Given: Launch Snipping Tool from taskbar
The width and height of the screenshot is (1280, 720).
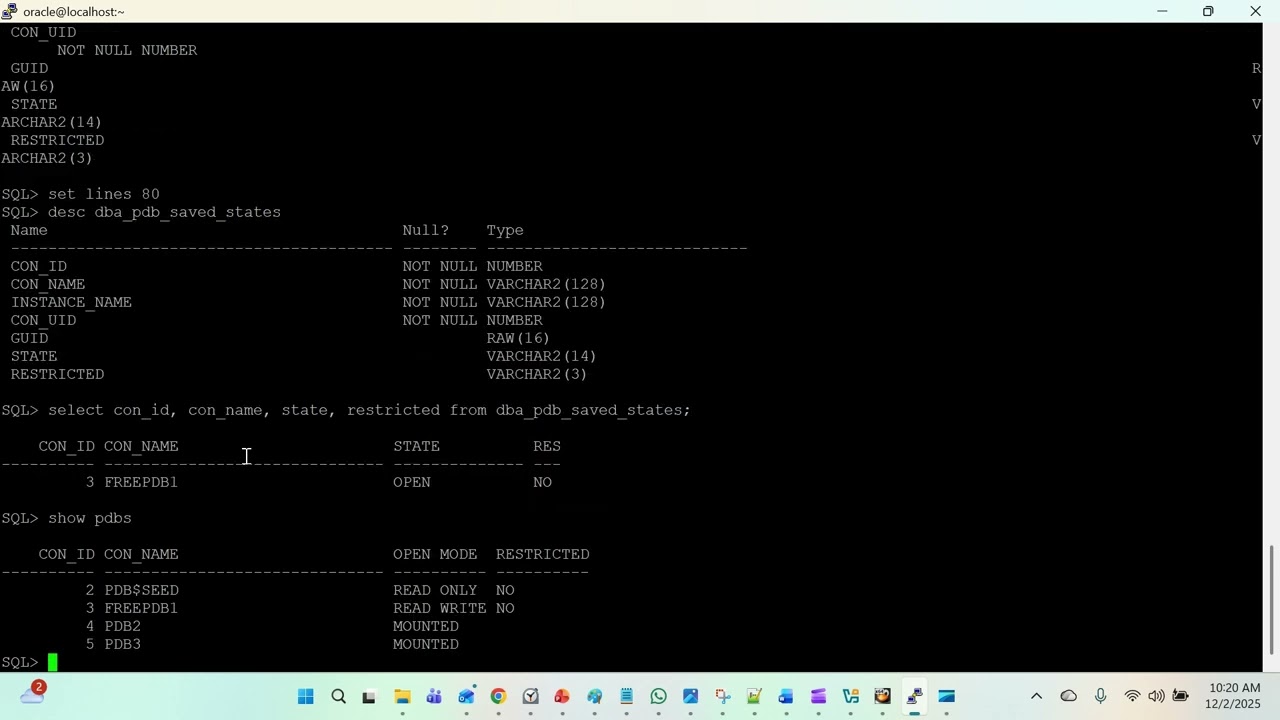Looking at the screenshot, I should (722, 697).
